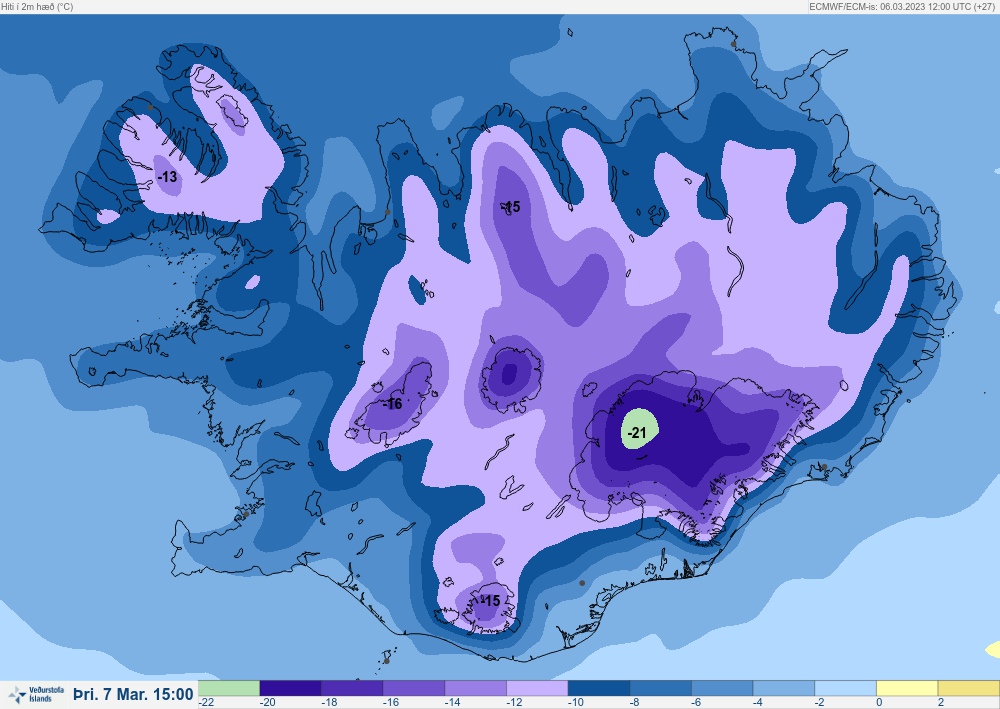
Task: Click the legend value -16
Action: (391, 702)
